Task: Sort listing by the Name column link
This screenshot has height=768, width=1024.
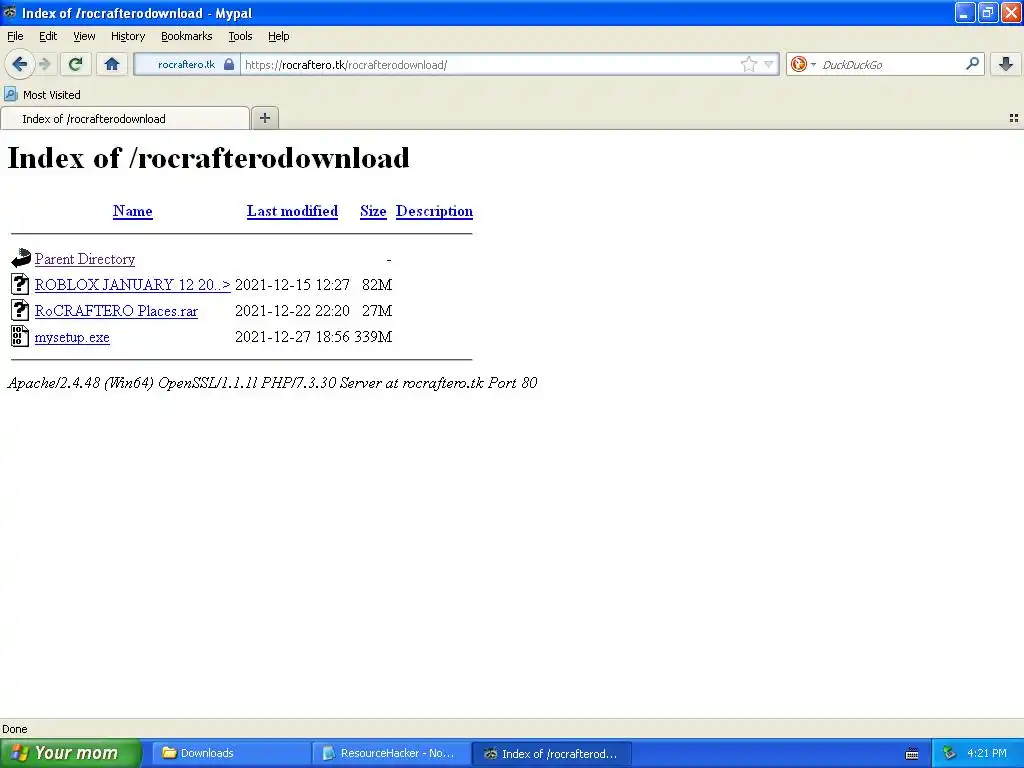Action: (133, 211)
